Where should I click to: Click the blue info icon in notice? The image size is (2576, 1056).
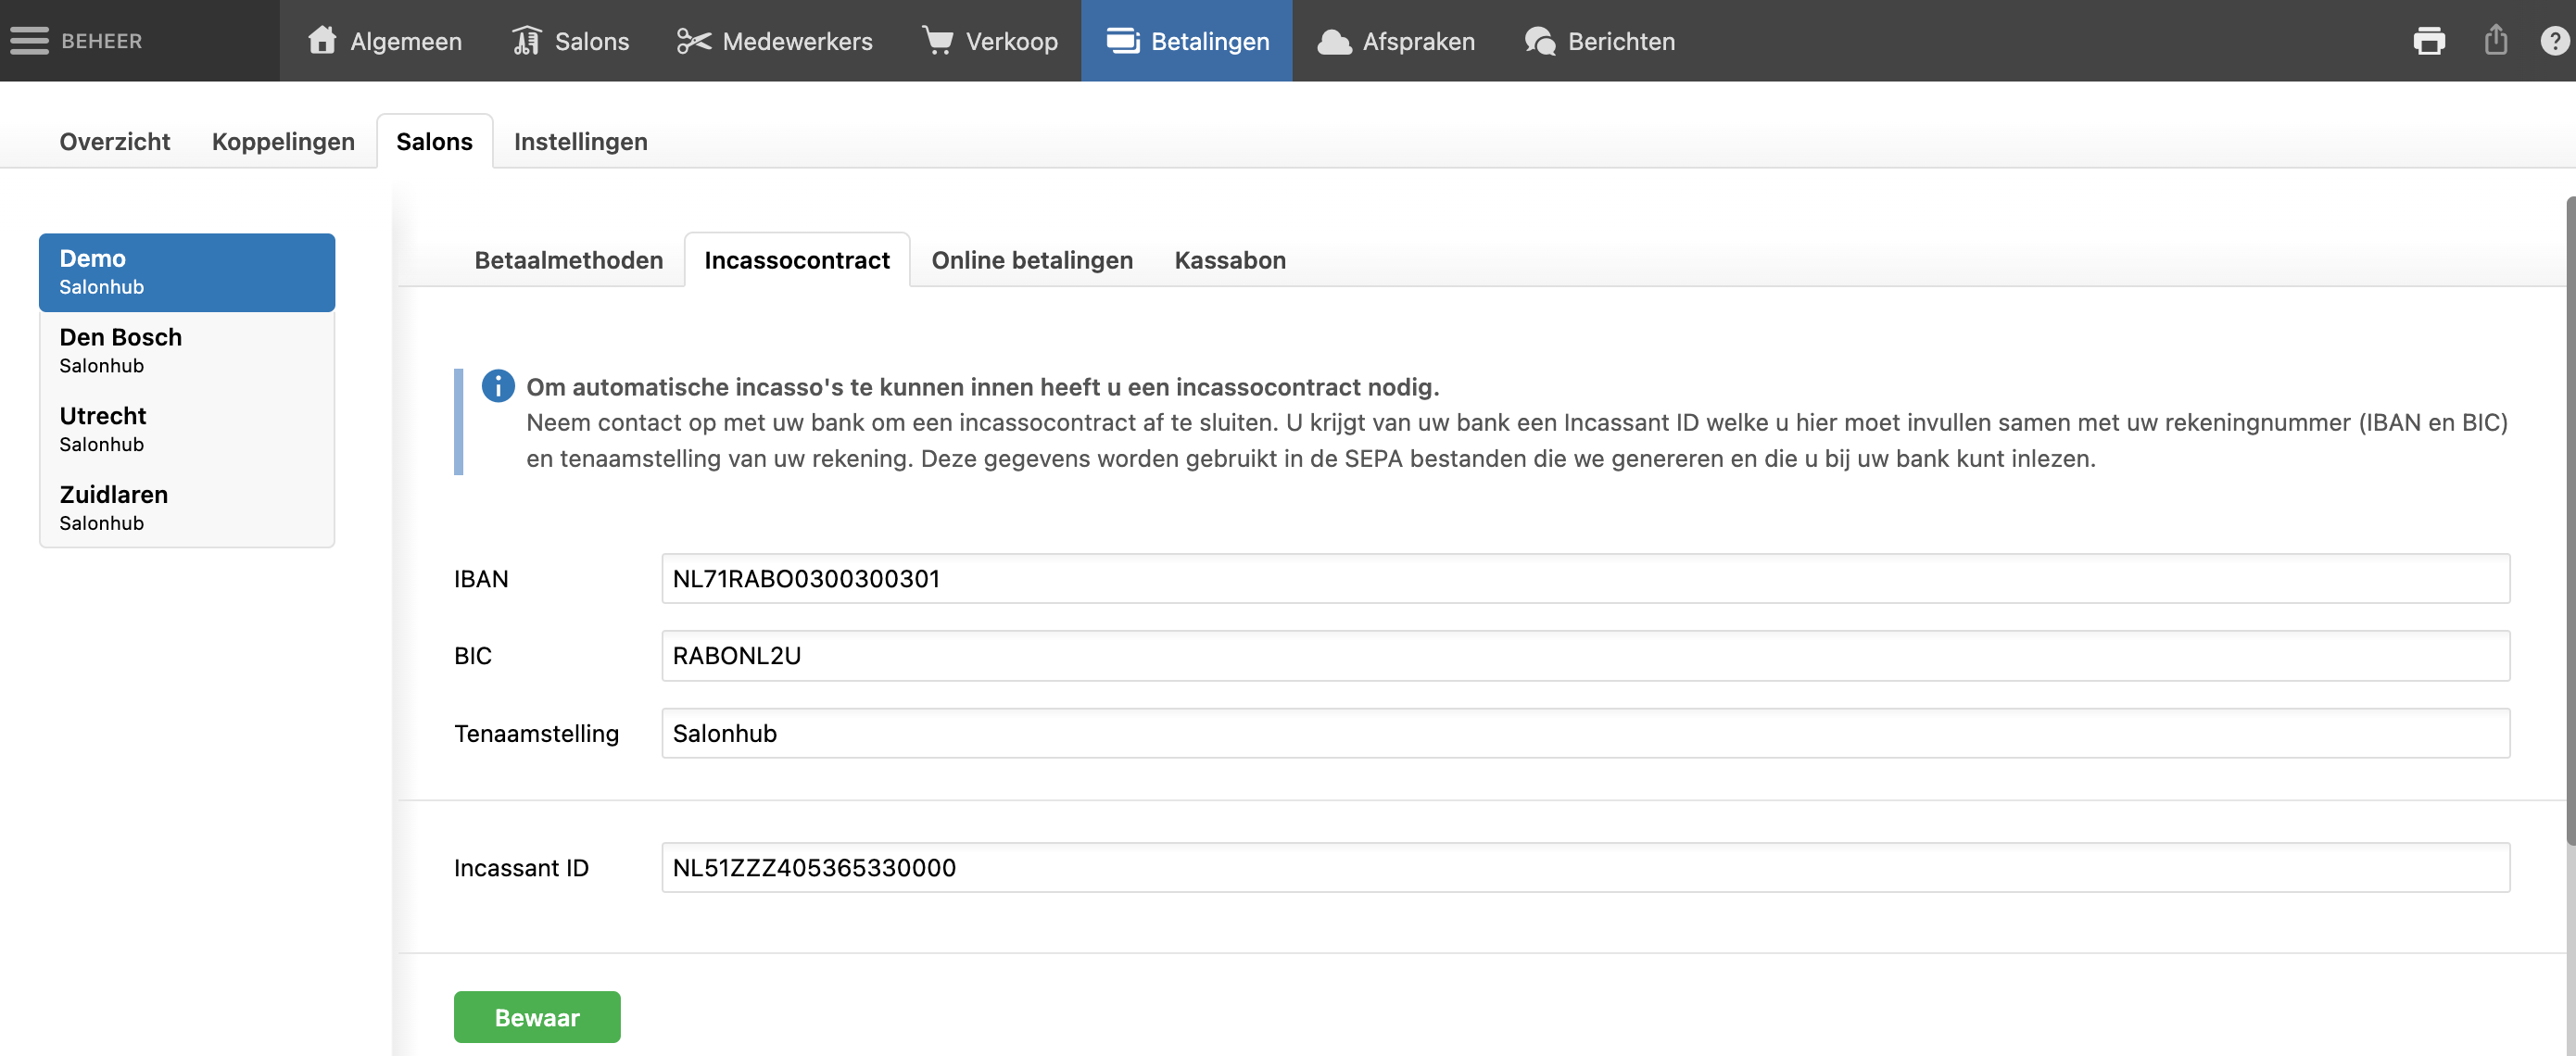pos(498,385)
